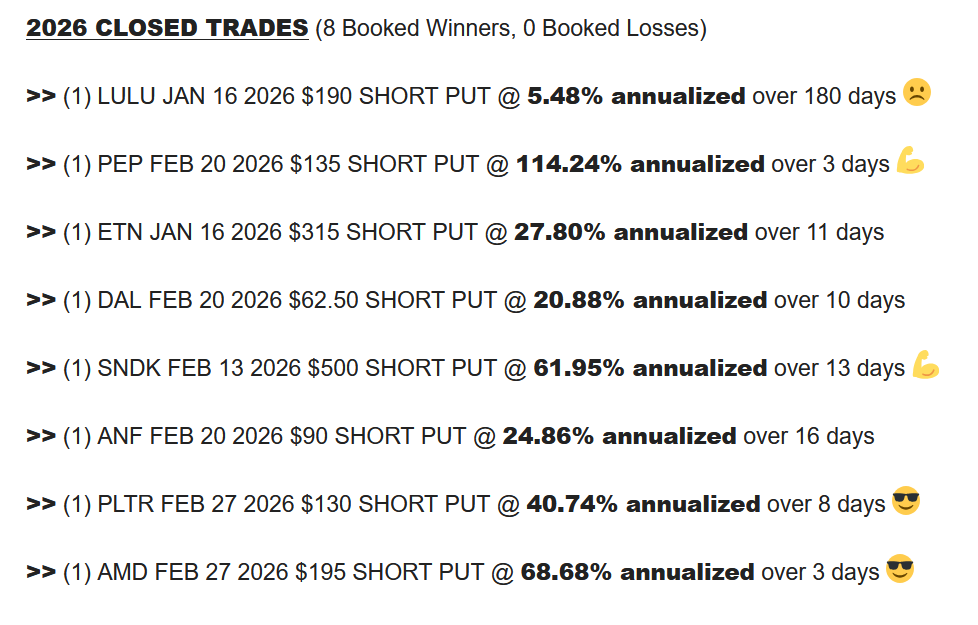Click the bold 24.86% annualized text
The image size is (978, 625).
[619, 437]
